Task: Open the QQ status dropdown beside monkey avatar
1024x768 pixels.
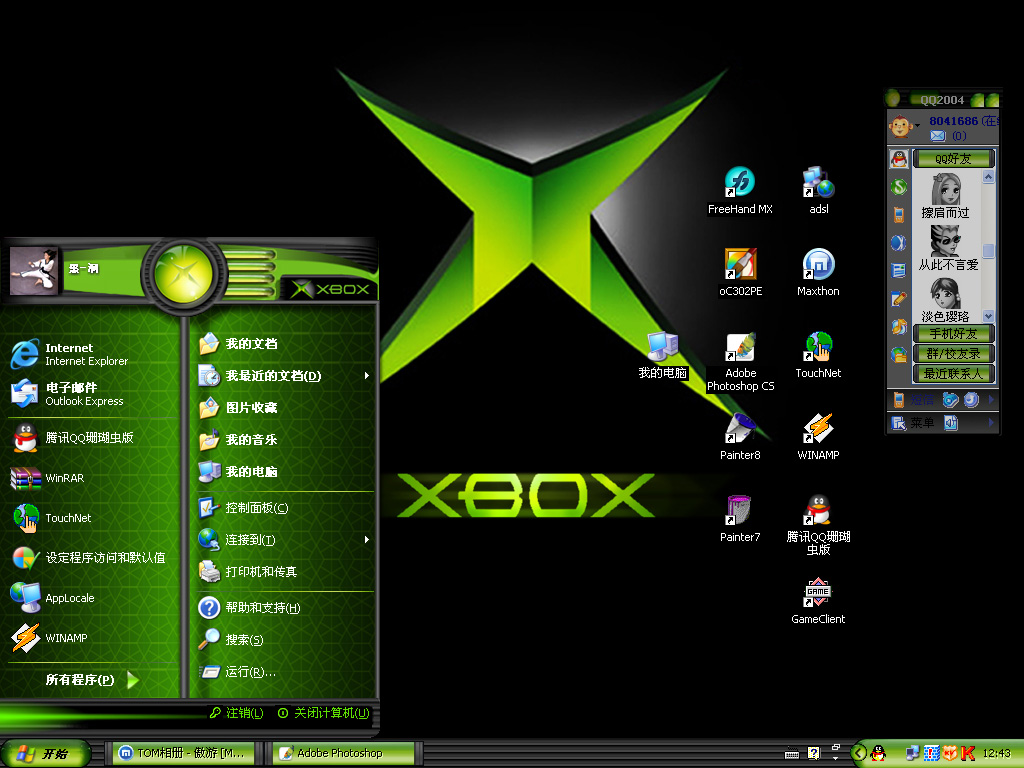Action: 918,125
